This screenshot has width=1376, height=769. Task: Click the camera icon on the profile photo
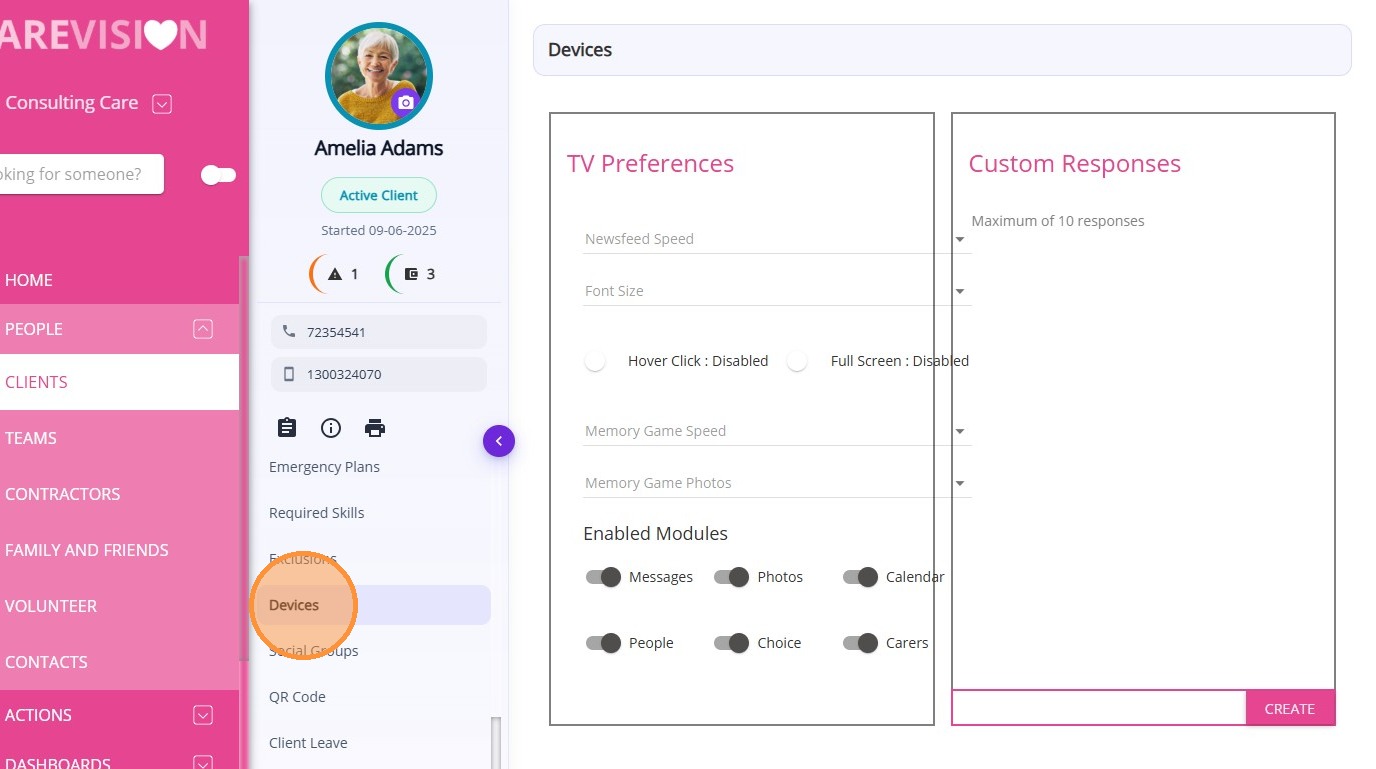pyautogui.click(x=405, y=103)
